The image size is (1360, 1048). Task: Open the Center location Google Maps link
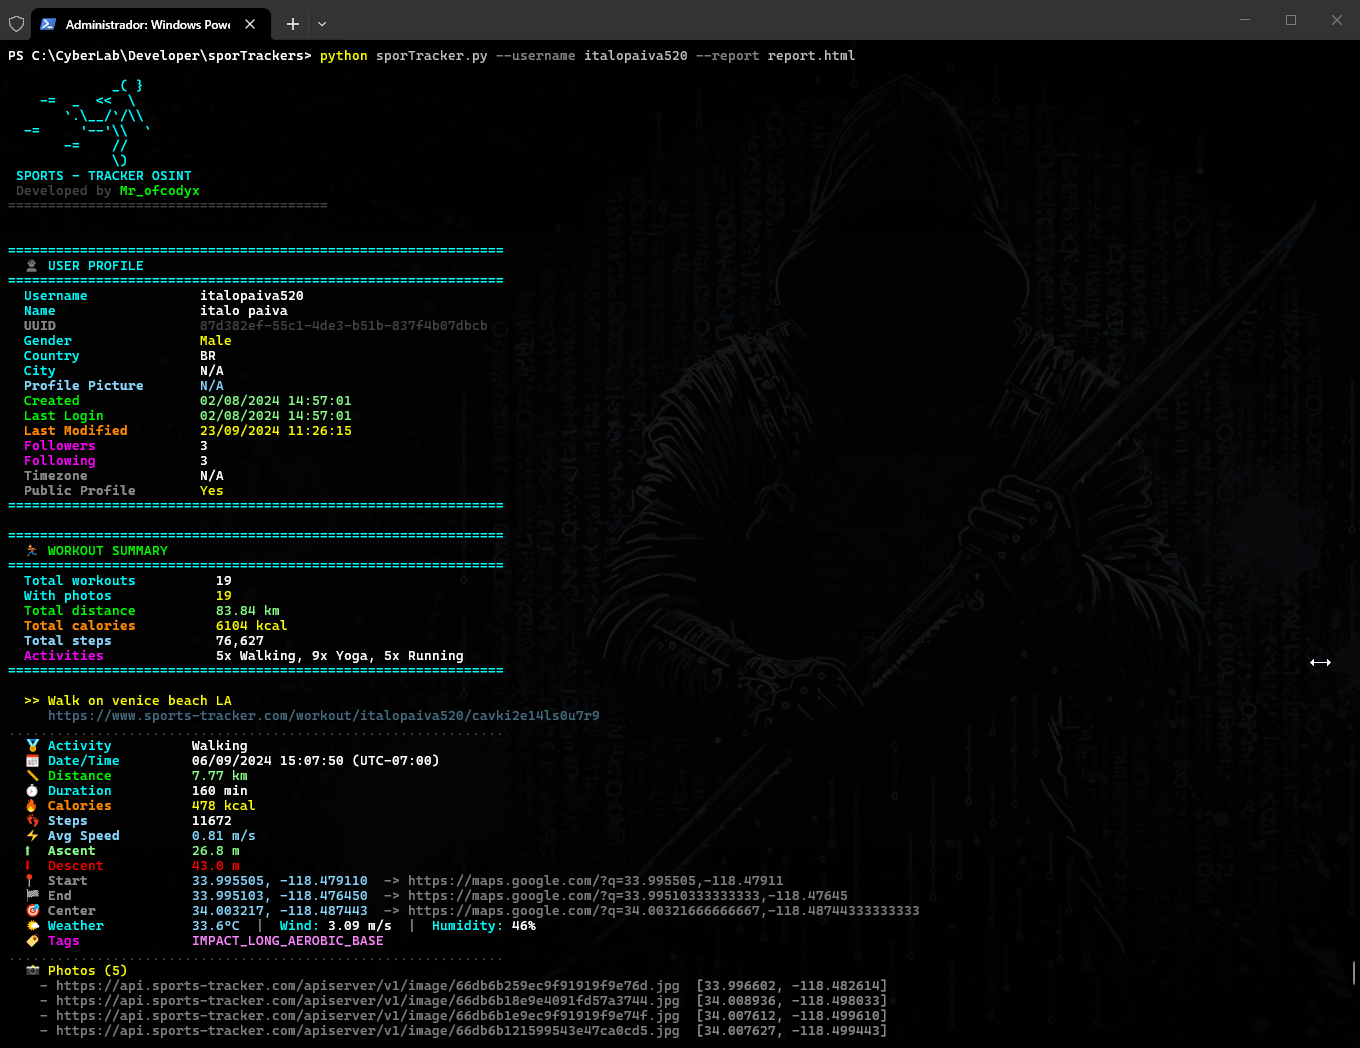[x=663, y=911]
